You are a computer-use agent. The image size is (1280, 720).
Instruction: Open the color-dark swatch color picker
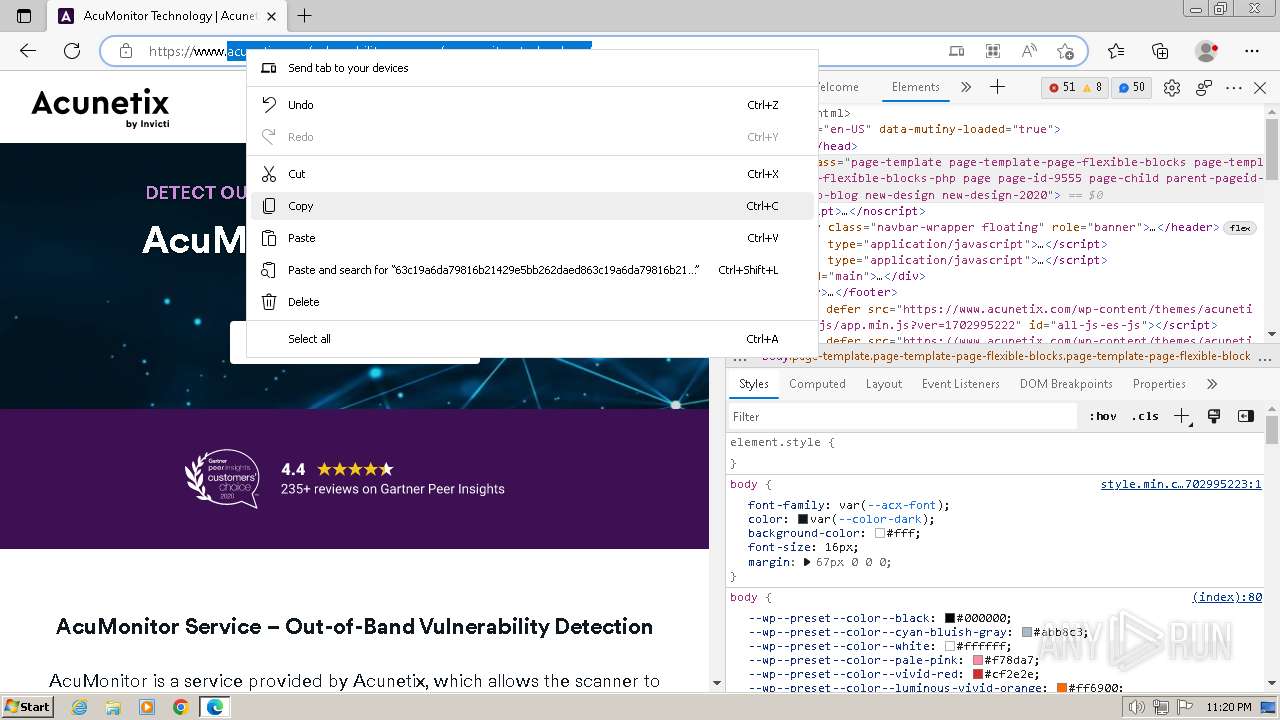[803, 520]
